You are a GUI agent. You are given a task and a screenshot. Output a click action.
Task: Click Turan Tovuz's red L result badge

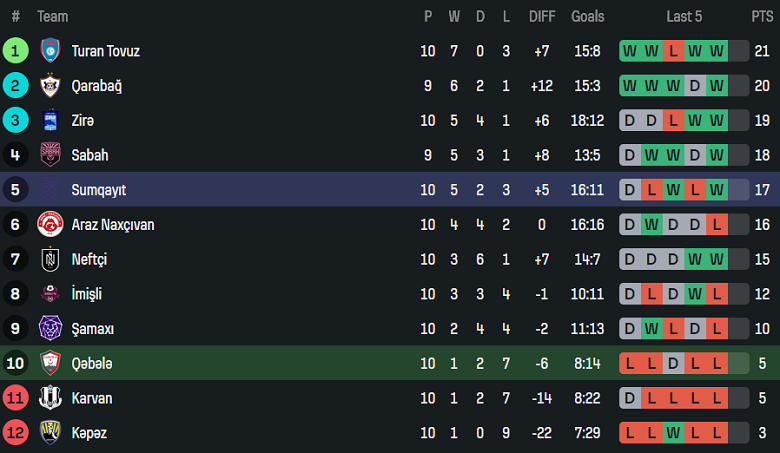[x=673, y=51]
